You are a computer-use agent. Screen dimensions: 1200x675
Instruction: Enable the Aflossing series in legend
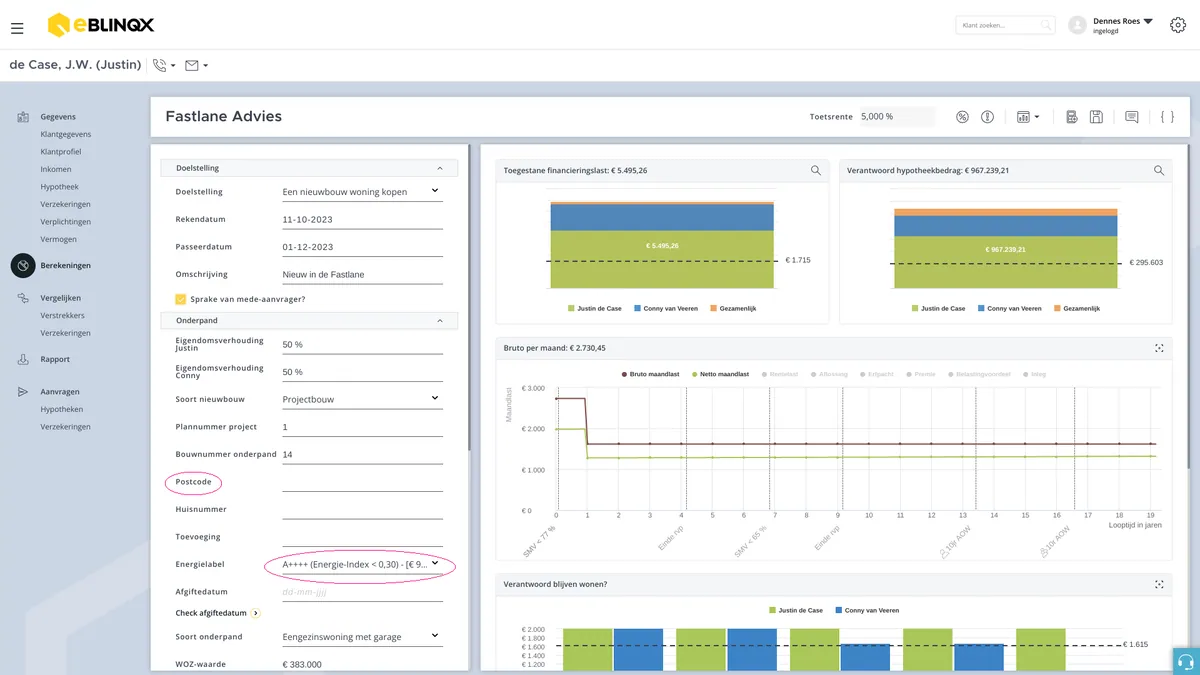tap(829, 374)
